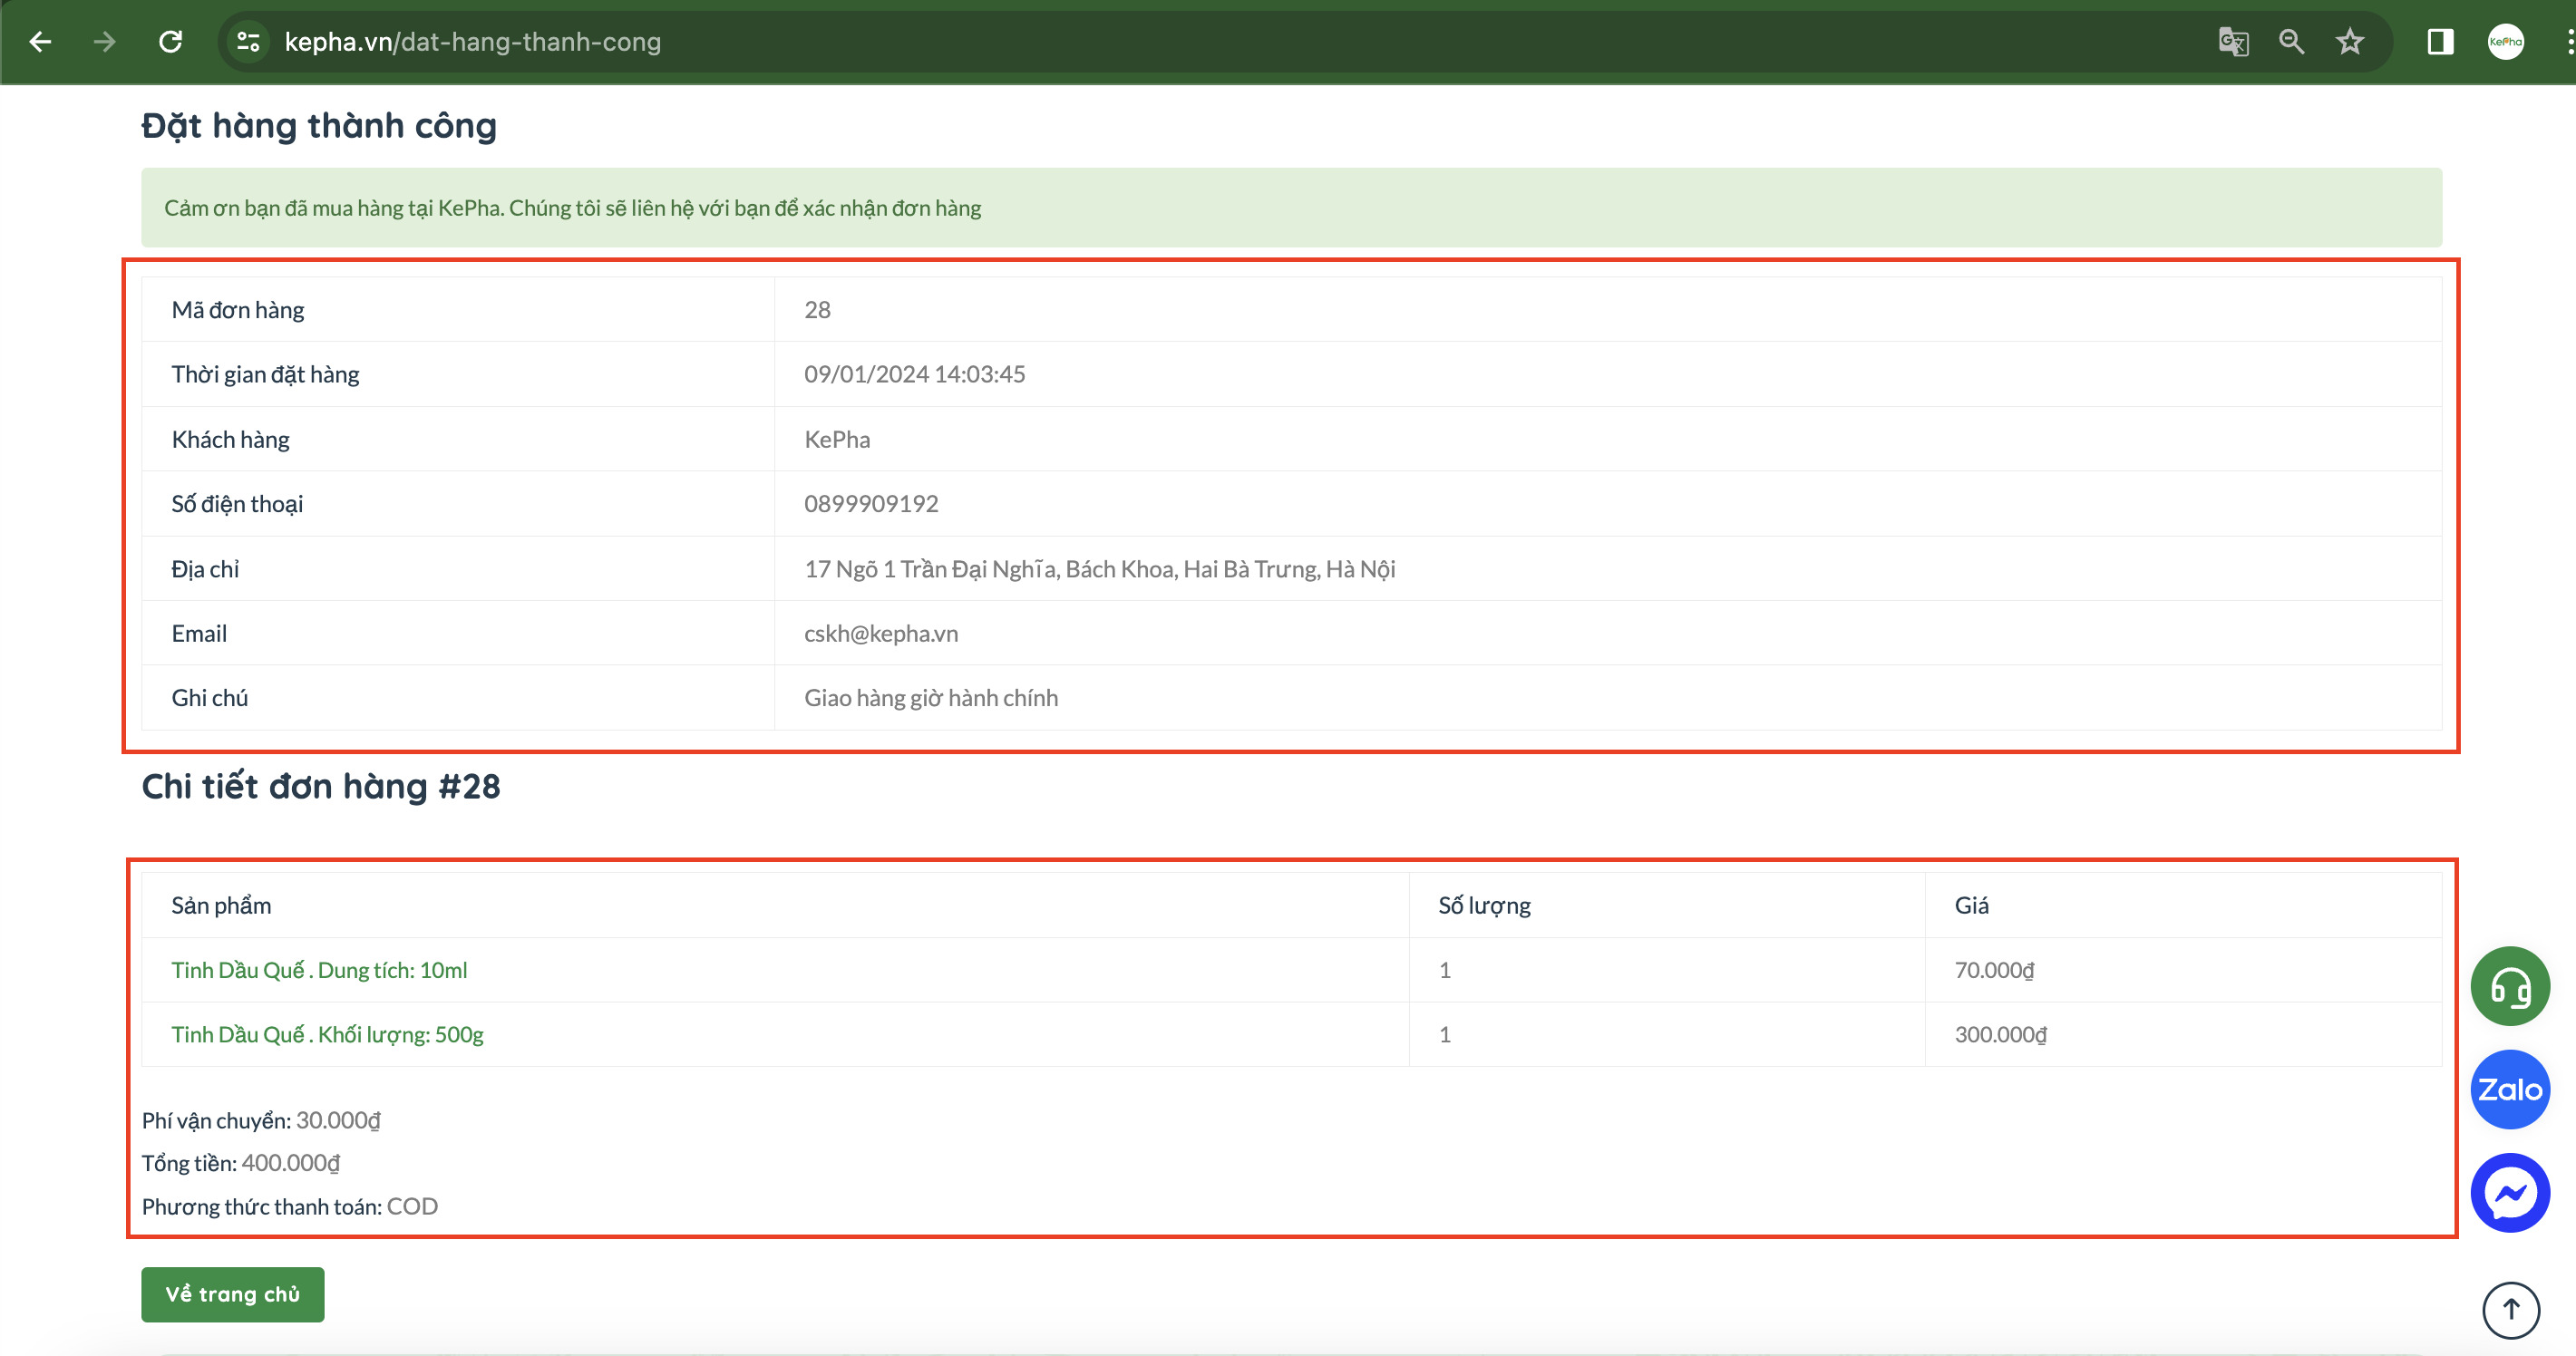Click quantity '1' in the 500g product row

pos(1445,1034)
